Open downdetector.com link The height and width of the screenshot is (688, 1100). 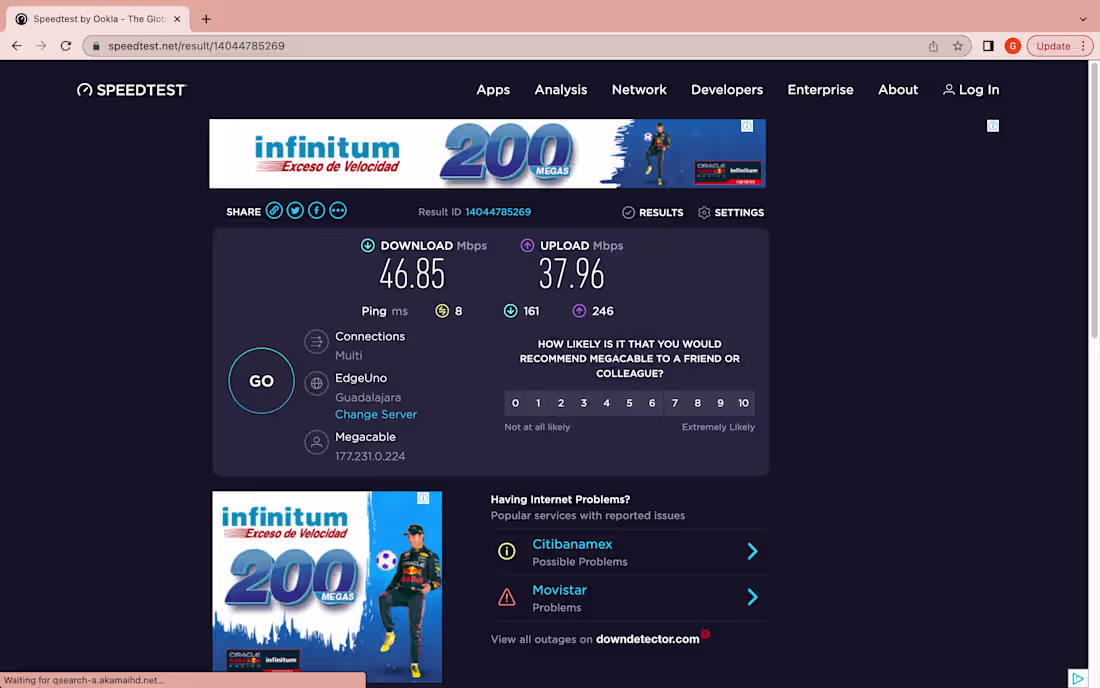(x=648, y=639)
